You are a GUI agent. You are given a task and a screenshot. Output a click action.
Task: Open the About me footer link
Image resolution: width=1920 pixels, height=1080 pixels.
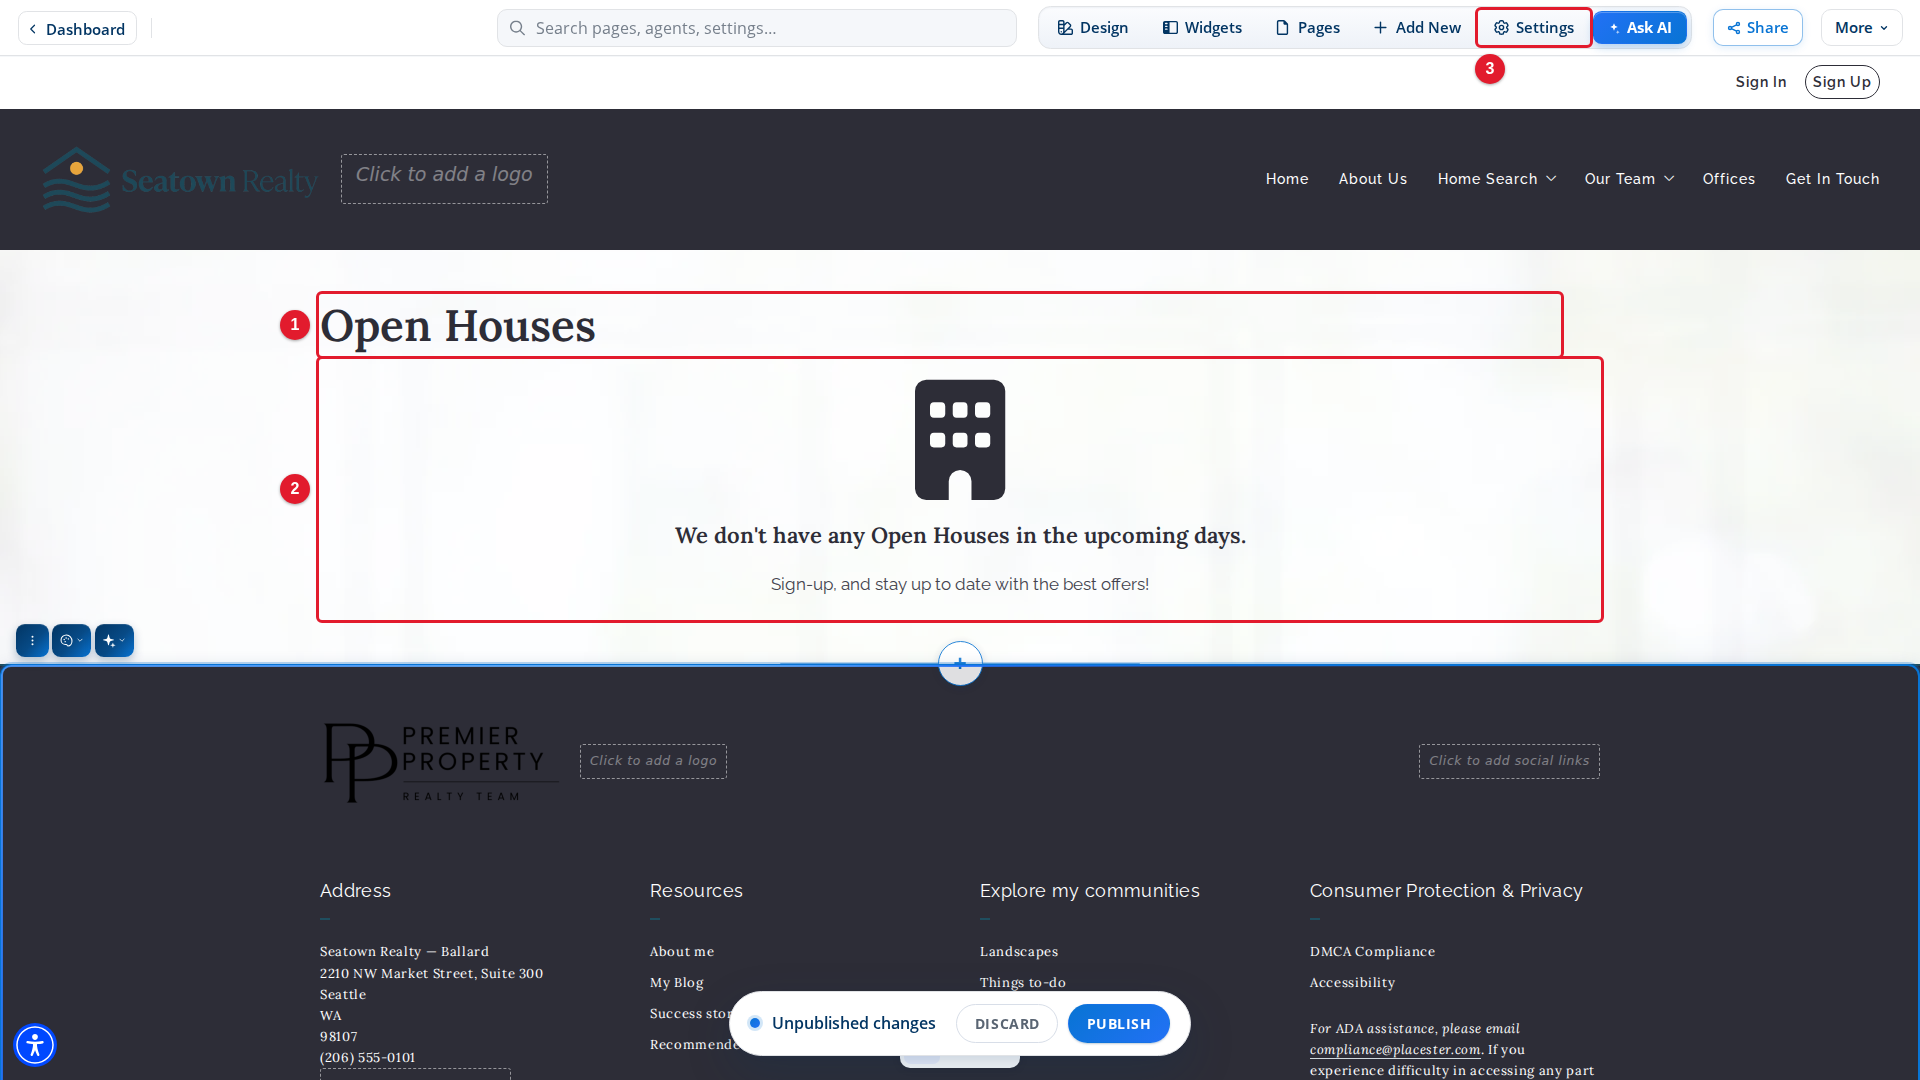(682, 952)
